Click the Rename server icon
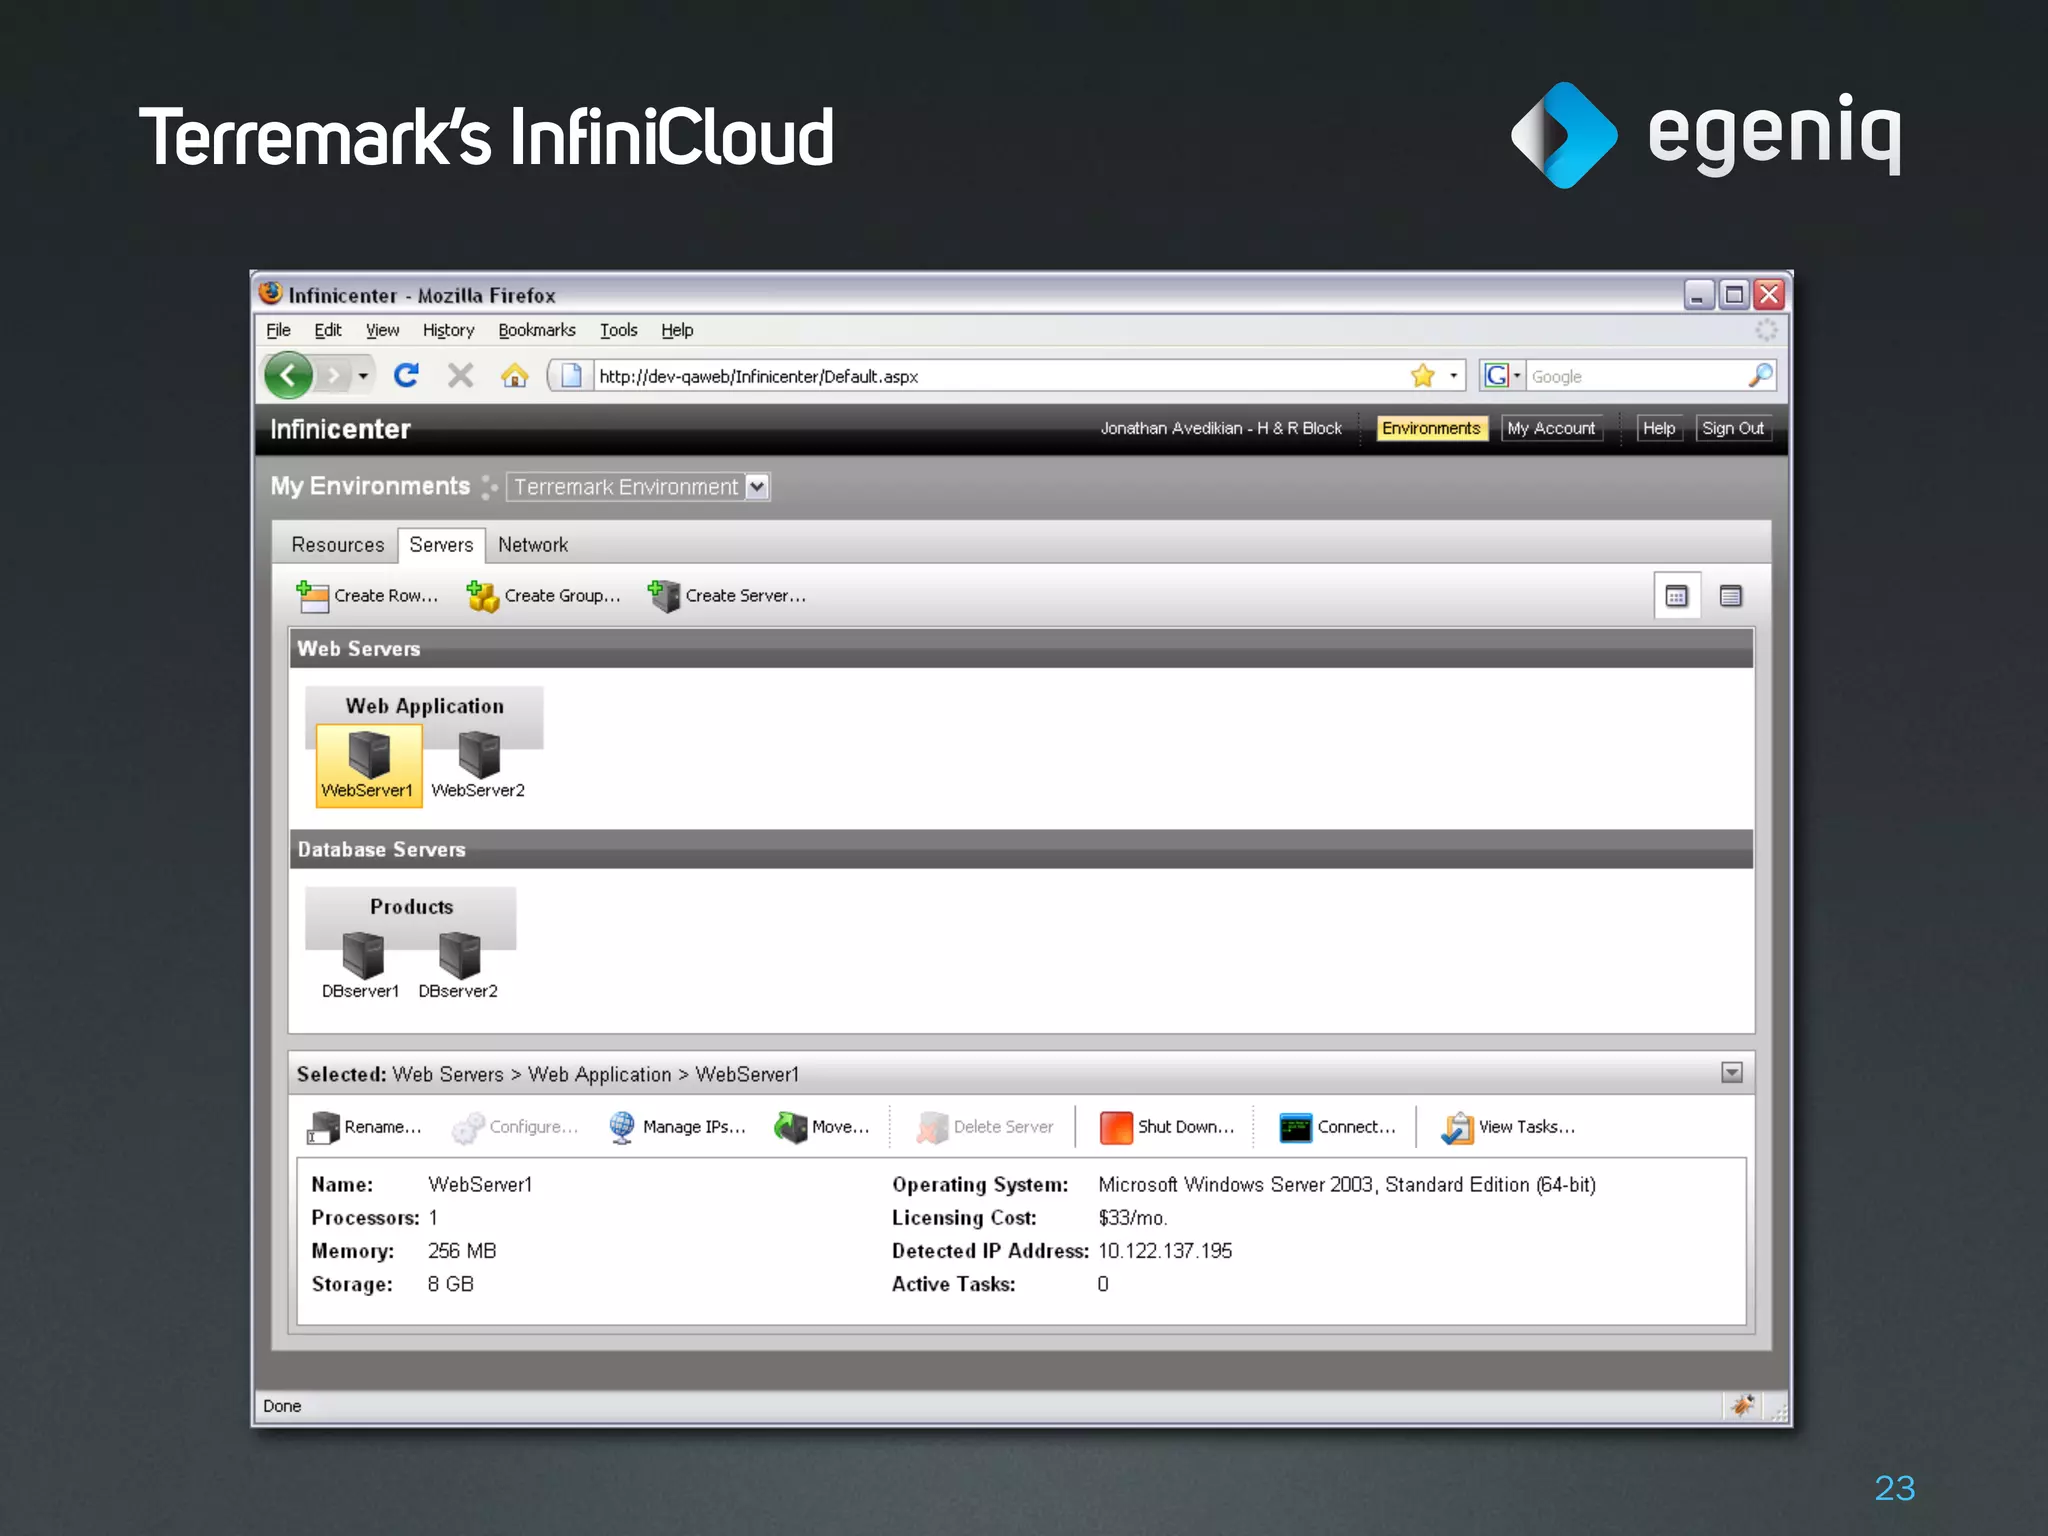The width and height of the screenshot is (2048, 1536). (324, 1128)
